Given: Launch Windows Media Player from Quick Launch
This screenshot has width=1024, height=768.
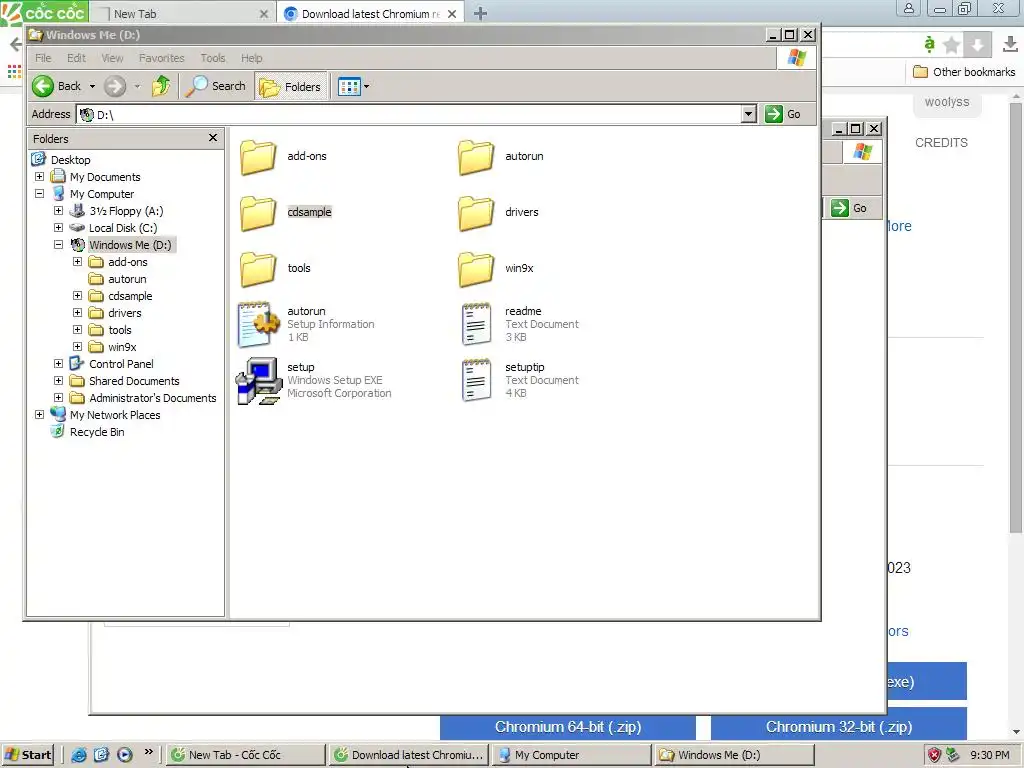Looking at the screenshot, I should 125,754.
